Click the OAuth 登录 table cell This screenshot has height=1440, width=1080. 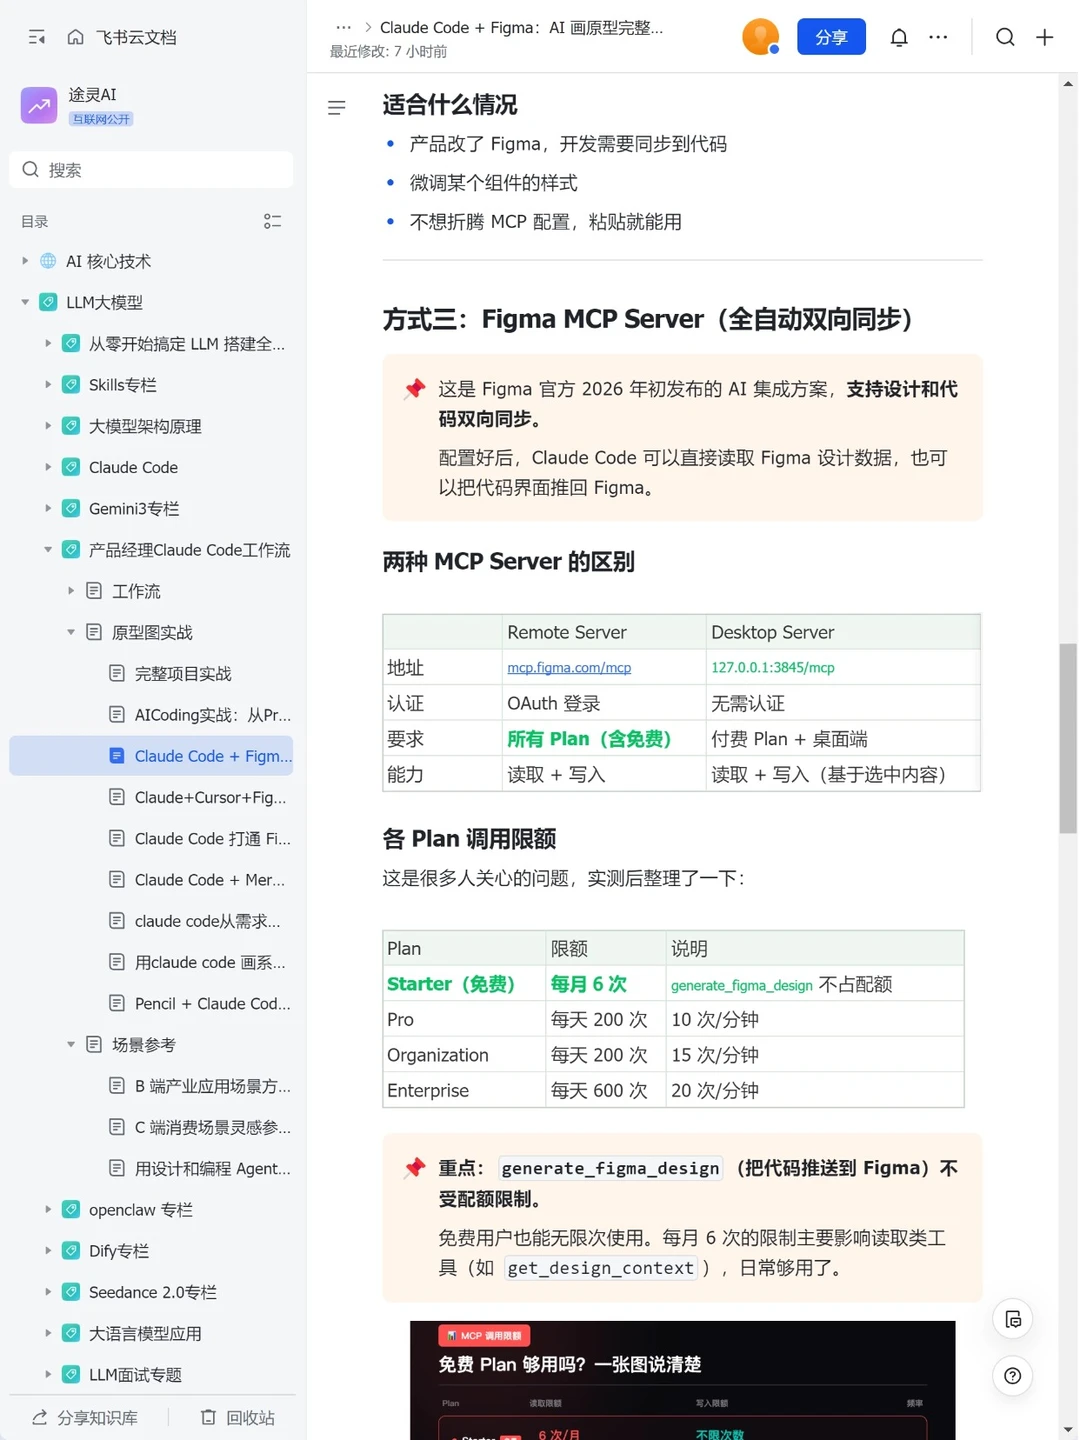[604, 703]
